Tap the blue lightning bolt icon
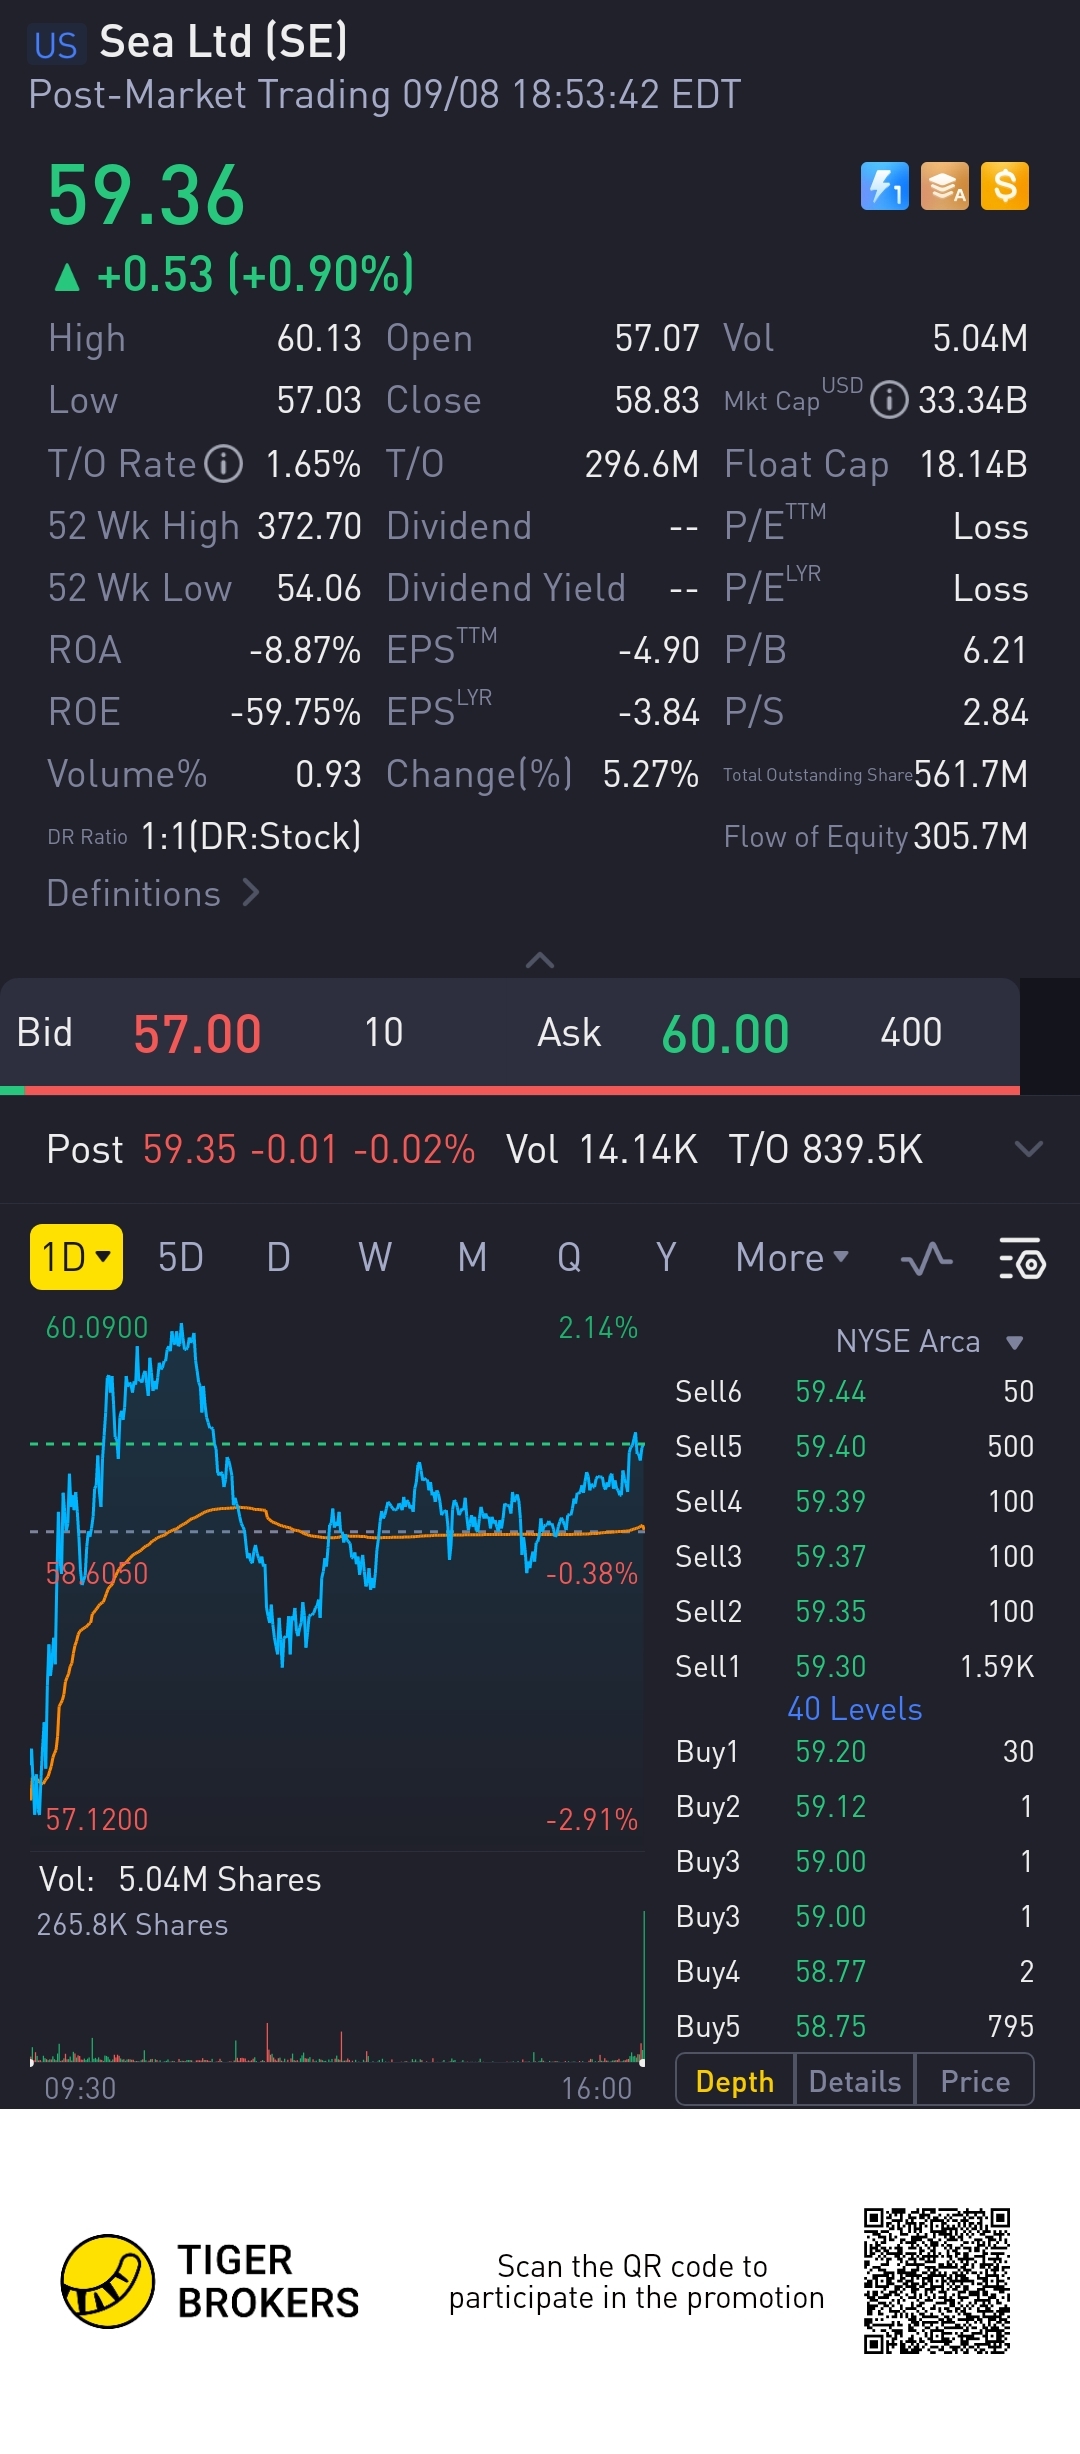This screenshot has width=1080, height=2454. pyautogui.click(x=884, y=186)
